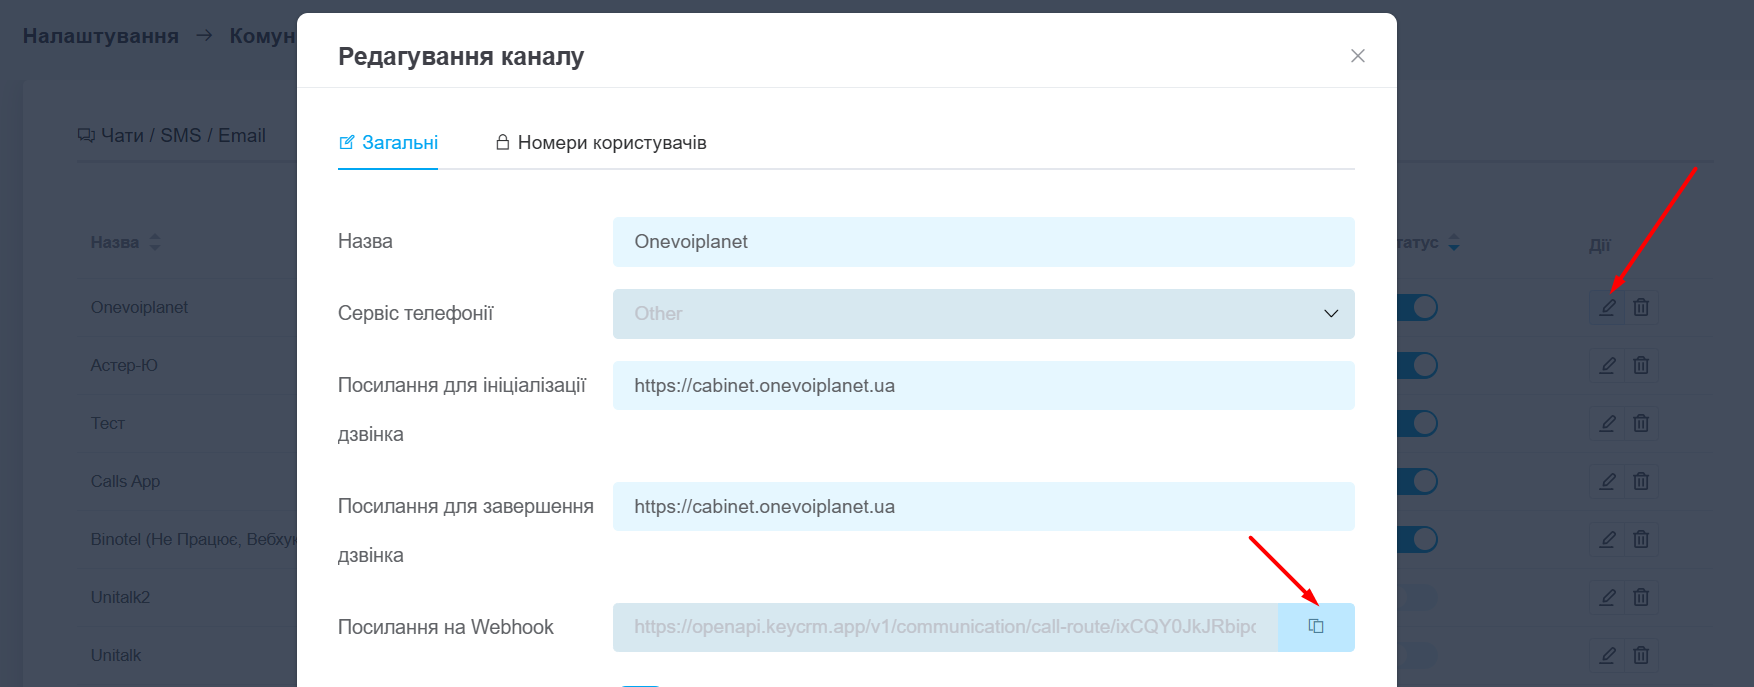Screen dimensions: 1754x687
Task: Select the Webhook URL field
Action: tap(945, 627)
